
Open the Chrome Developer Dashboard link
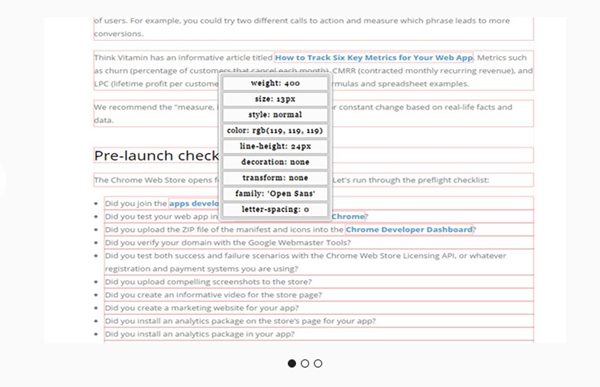pyautogui.click(x=409, y=229)
